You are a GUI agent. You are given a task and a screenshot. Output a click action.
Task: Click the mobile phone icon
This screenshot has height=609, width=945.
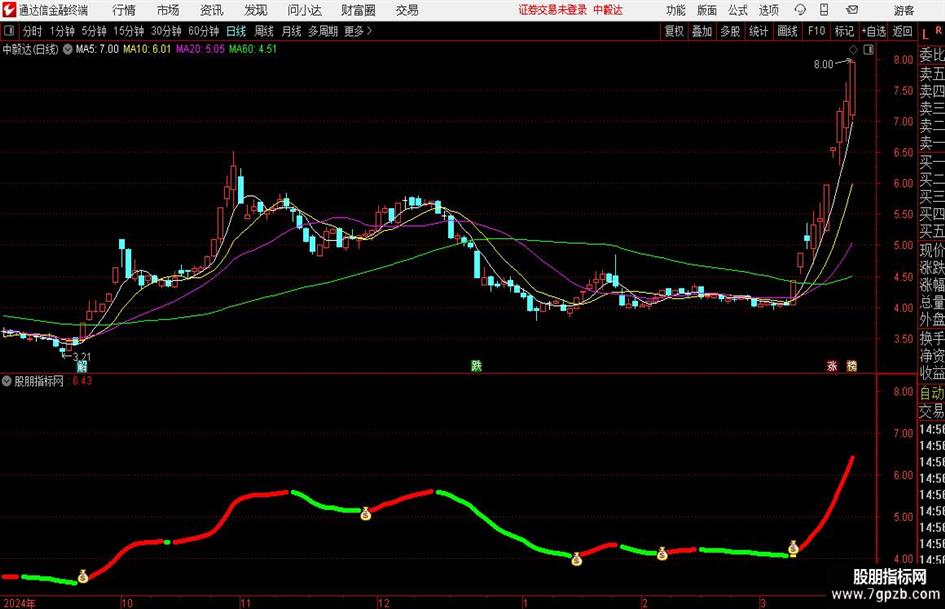[x=824, y=10]
